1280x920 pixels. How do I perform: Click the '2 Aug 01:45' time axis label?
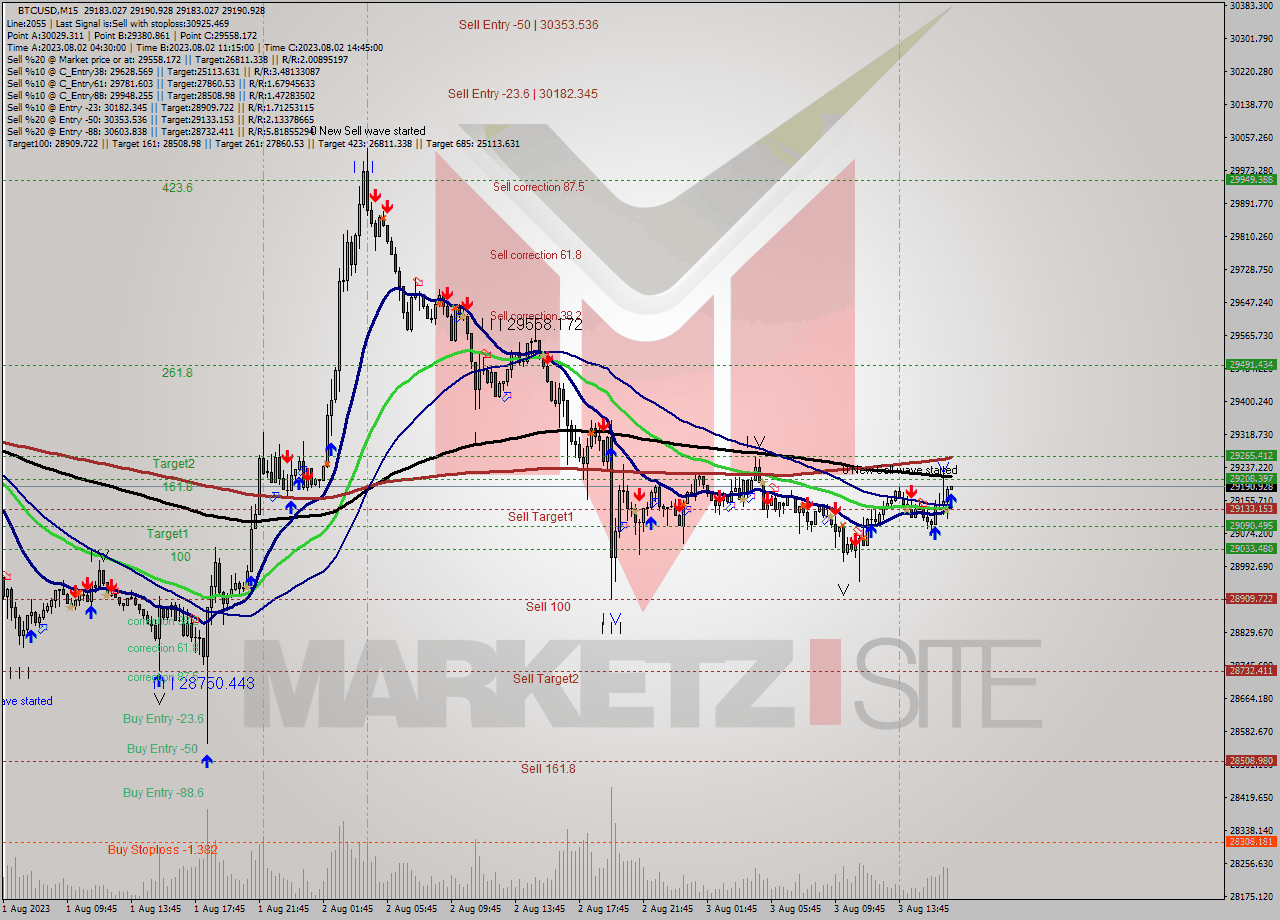(348, 909)
